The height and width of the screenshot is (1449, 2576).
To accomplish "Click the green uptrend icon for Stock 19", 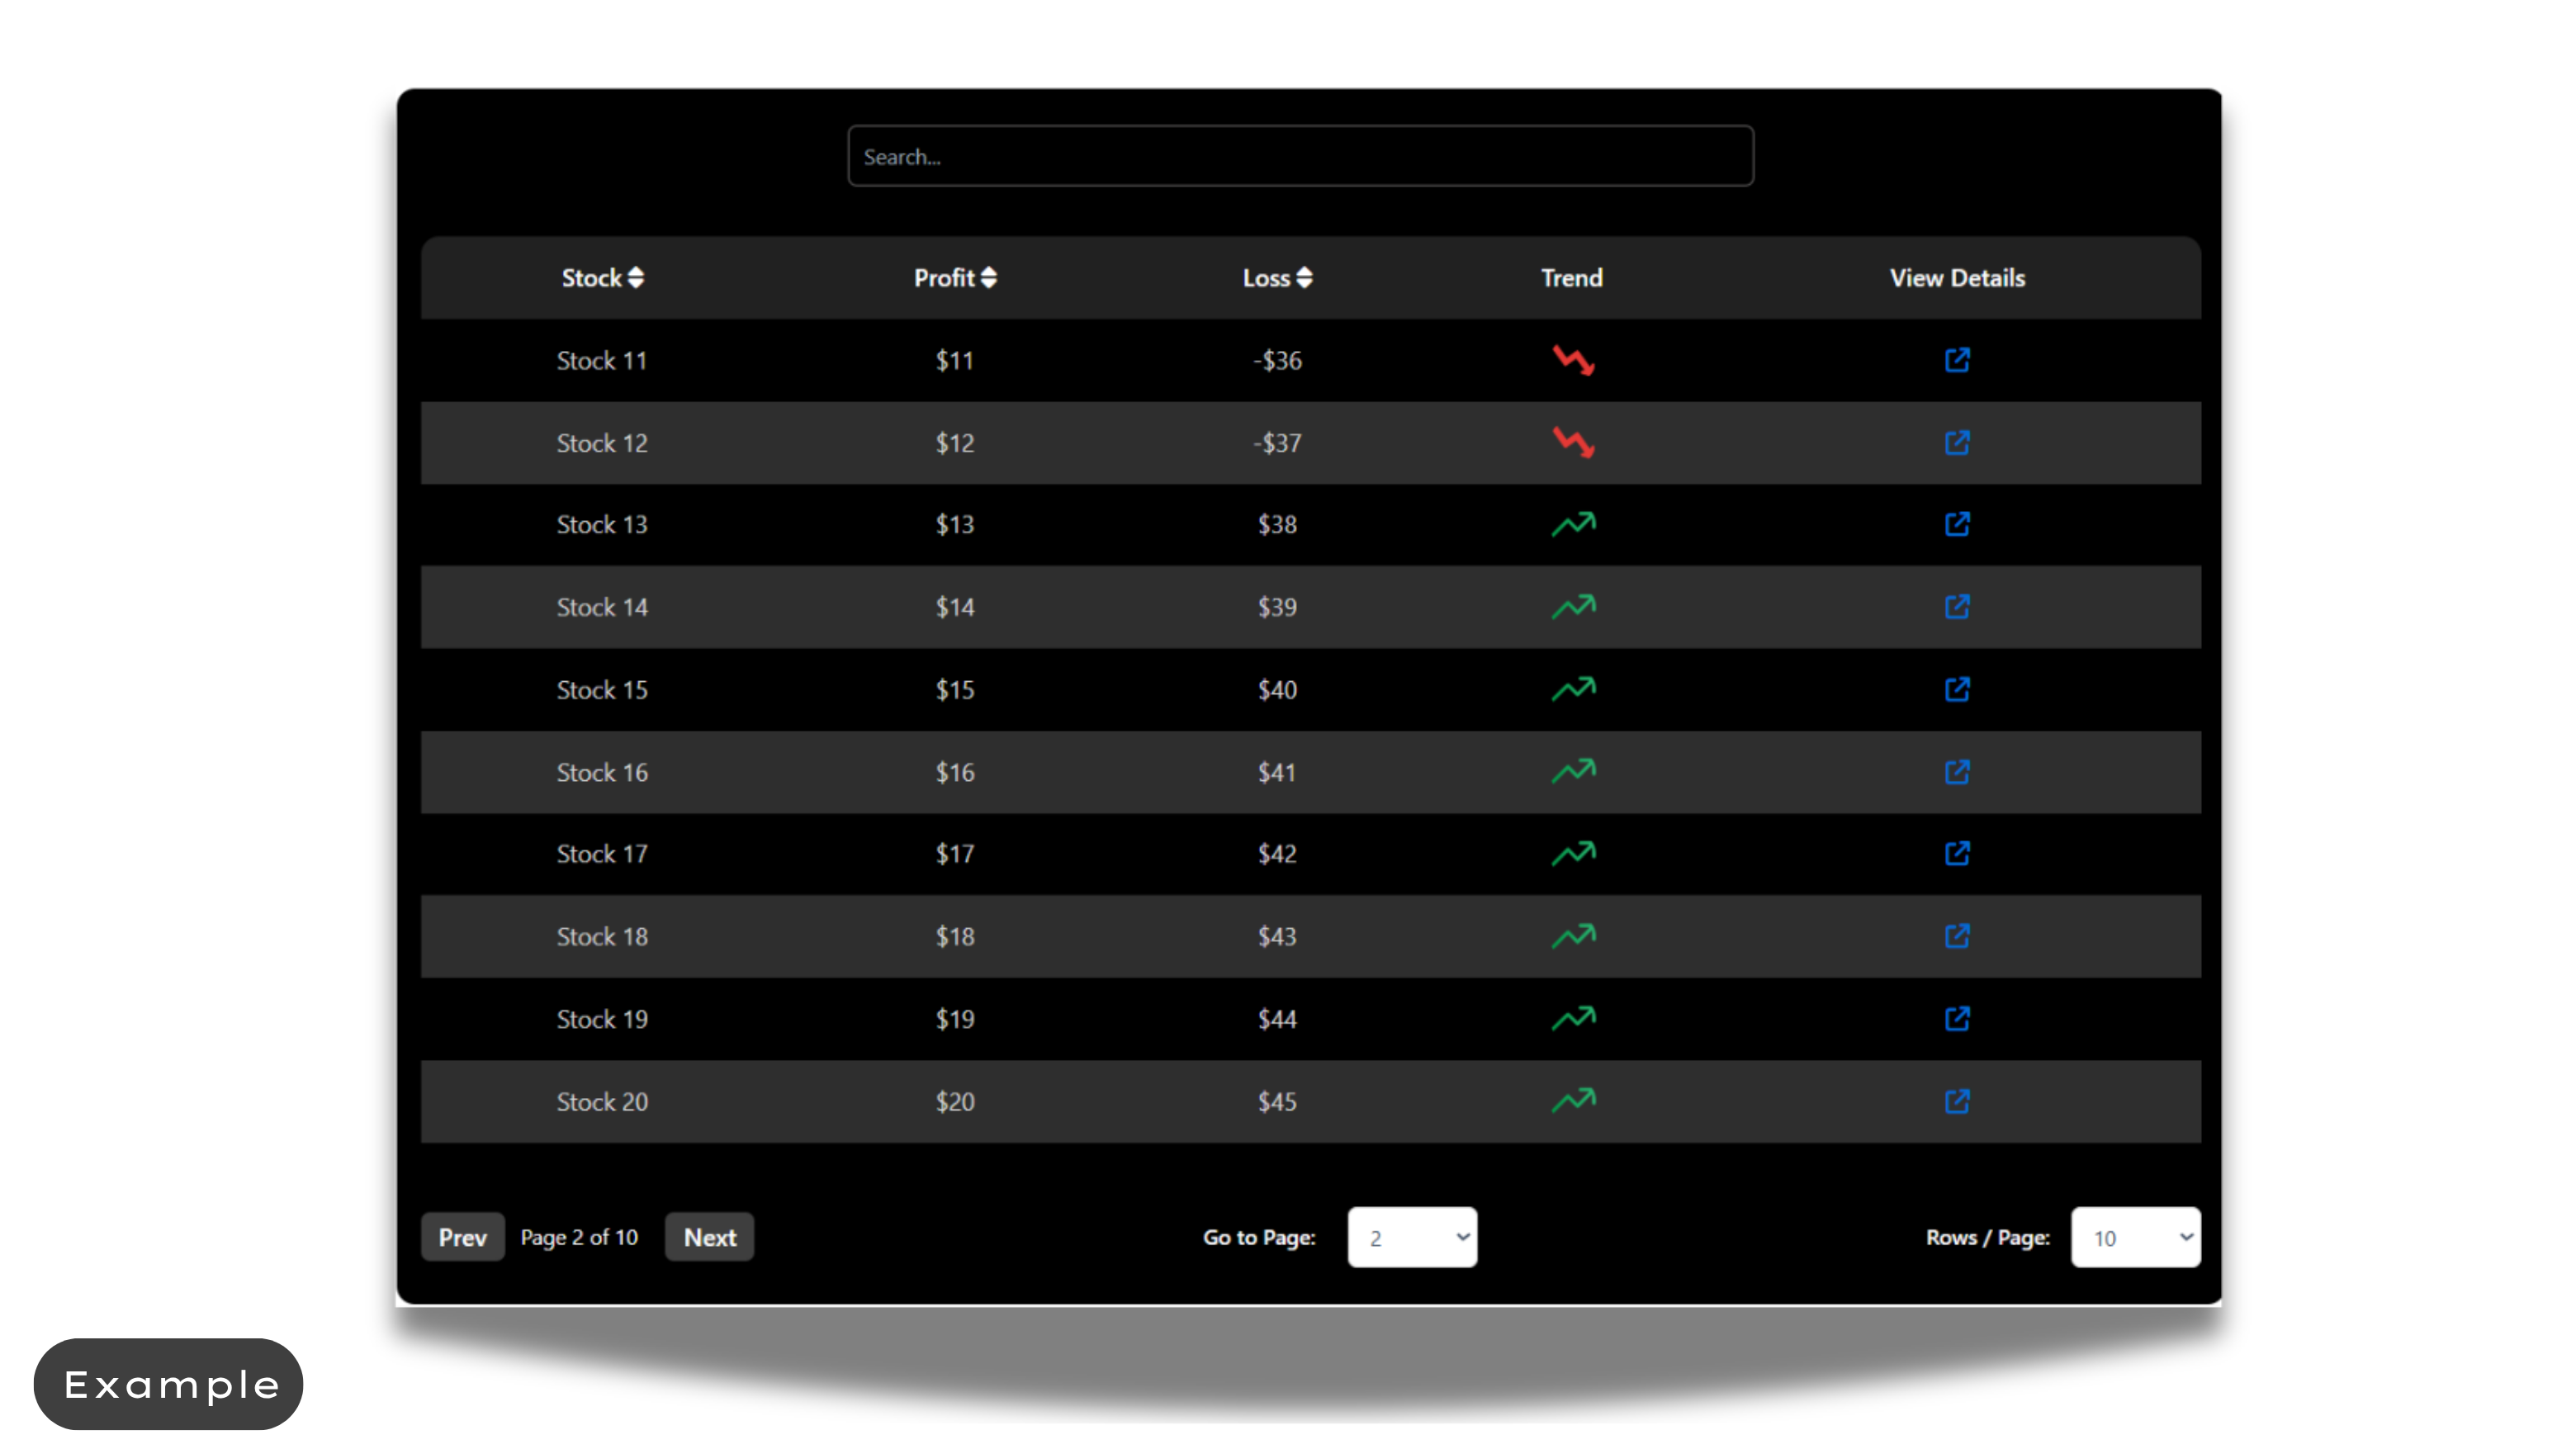I will coord(1573,1018).
